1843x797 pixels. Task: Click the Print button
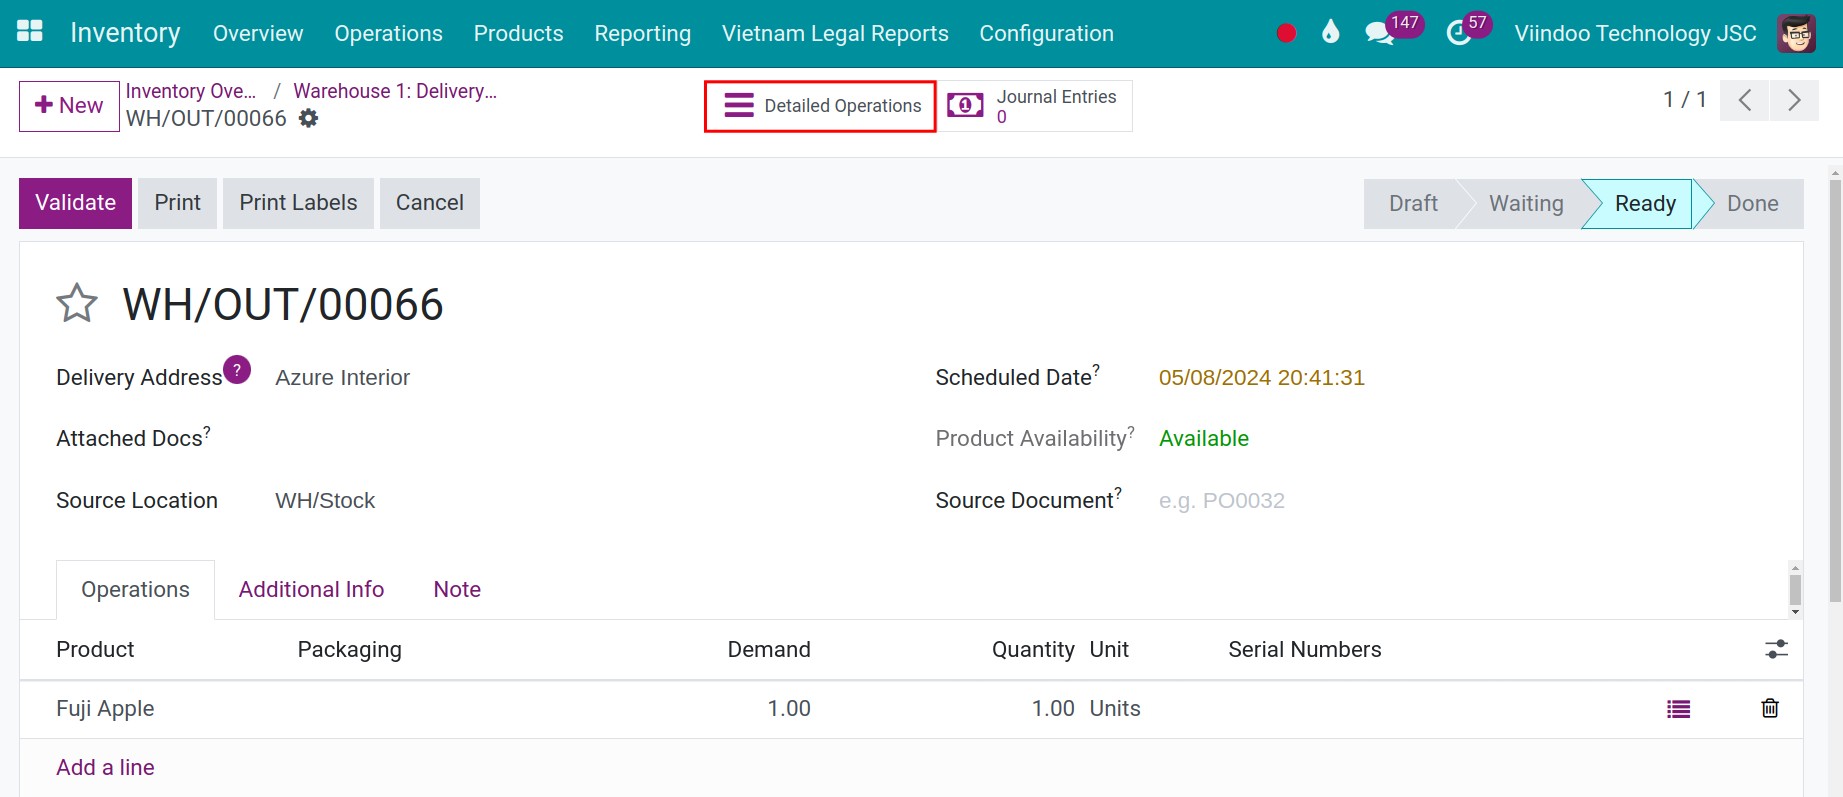click(x=177, y=203)
